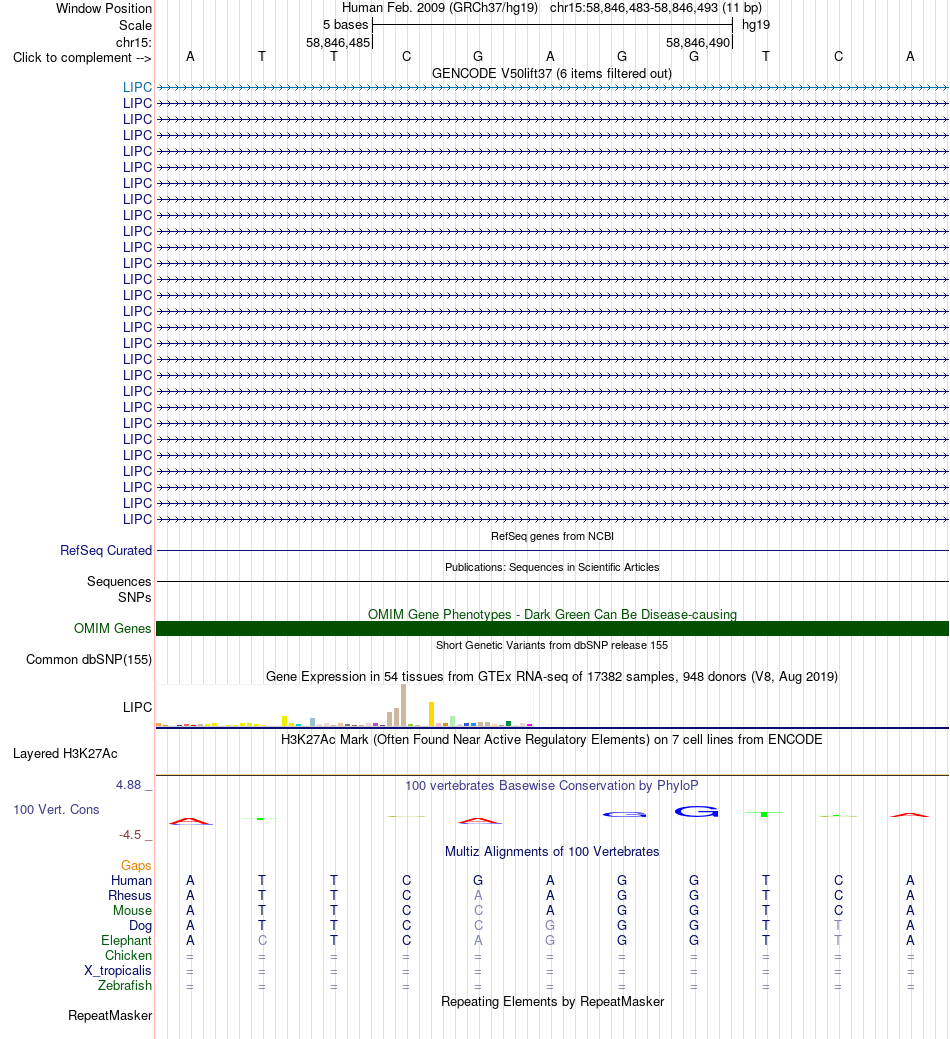Click the SNPs publications track label
Image resolution: width=950 pixels, height=1039 pixels.
click(x=134, y=598)
